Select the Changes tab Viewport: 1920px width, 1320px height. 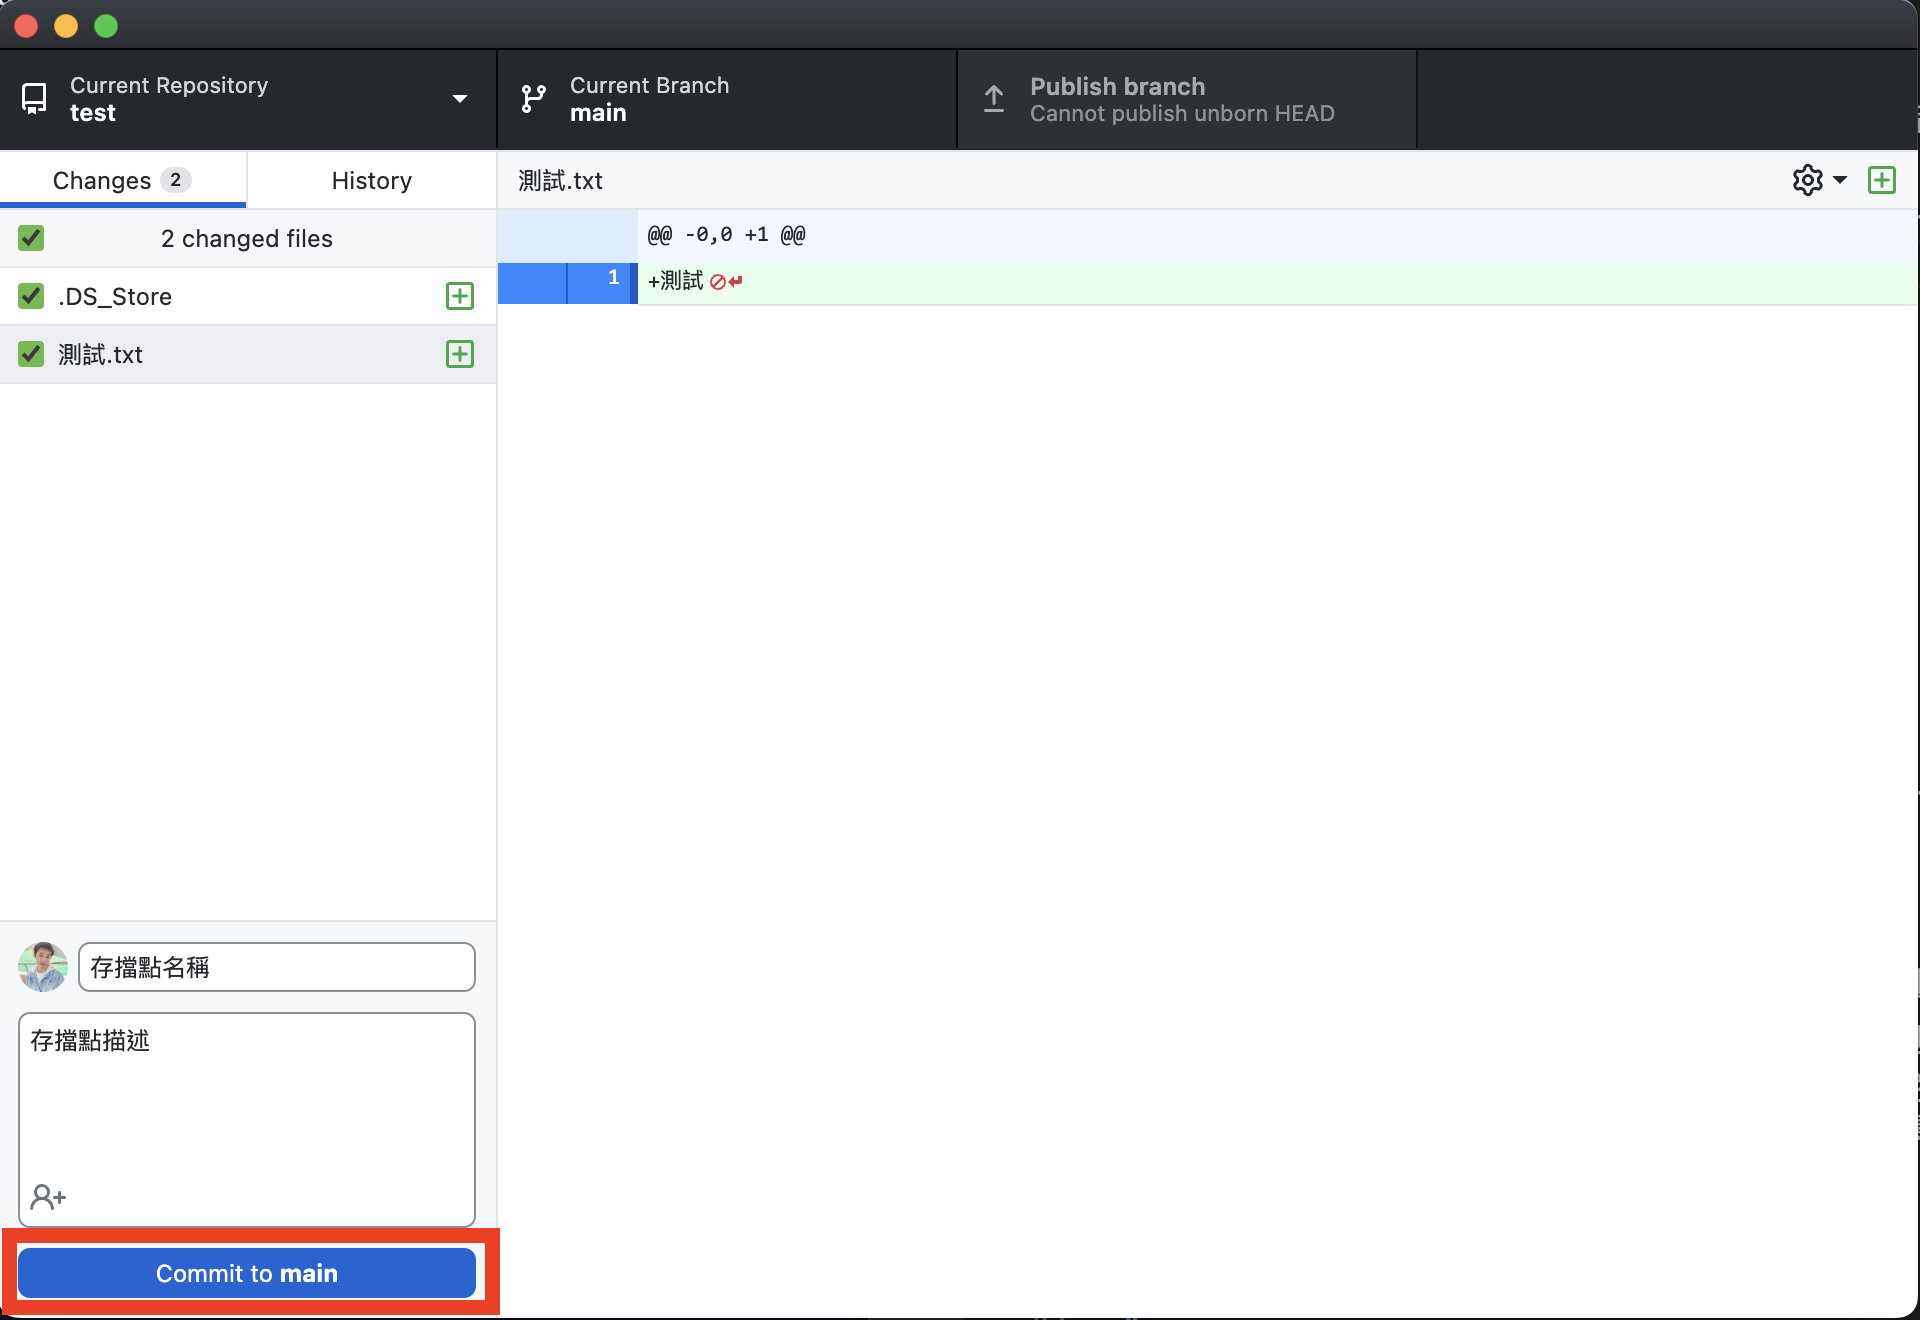pyautogui.click(x=124, y=179)
